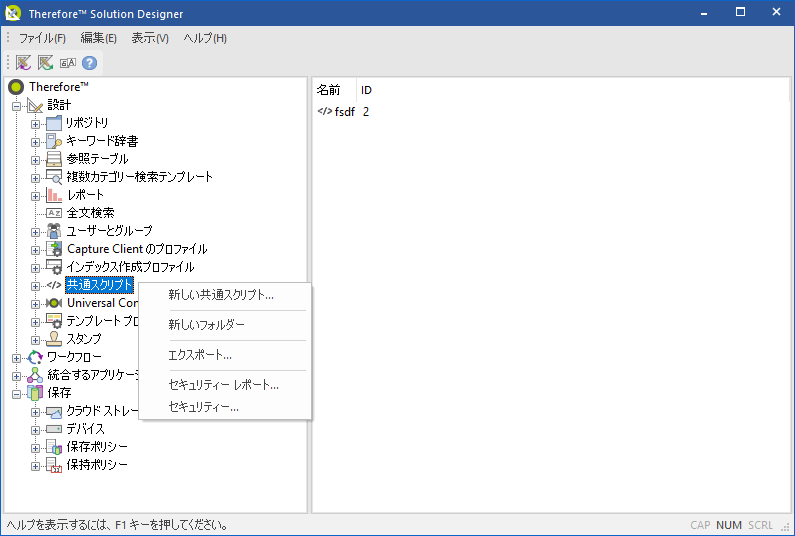Click the Capture Client profile icon
This screenshot has height=536, width=795.
coord(54,249)
